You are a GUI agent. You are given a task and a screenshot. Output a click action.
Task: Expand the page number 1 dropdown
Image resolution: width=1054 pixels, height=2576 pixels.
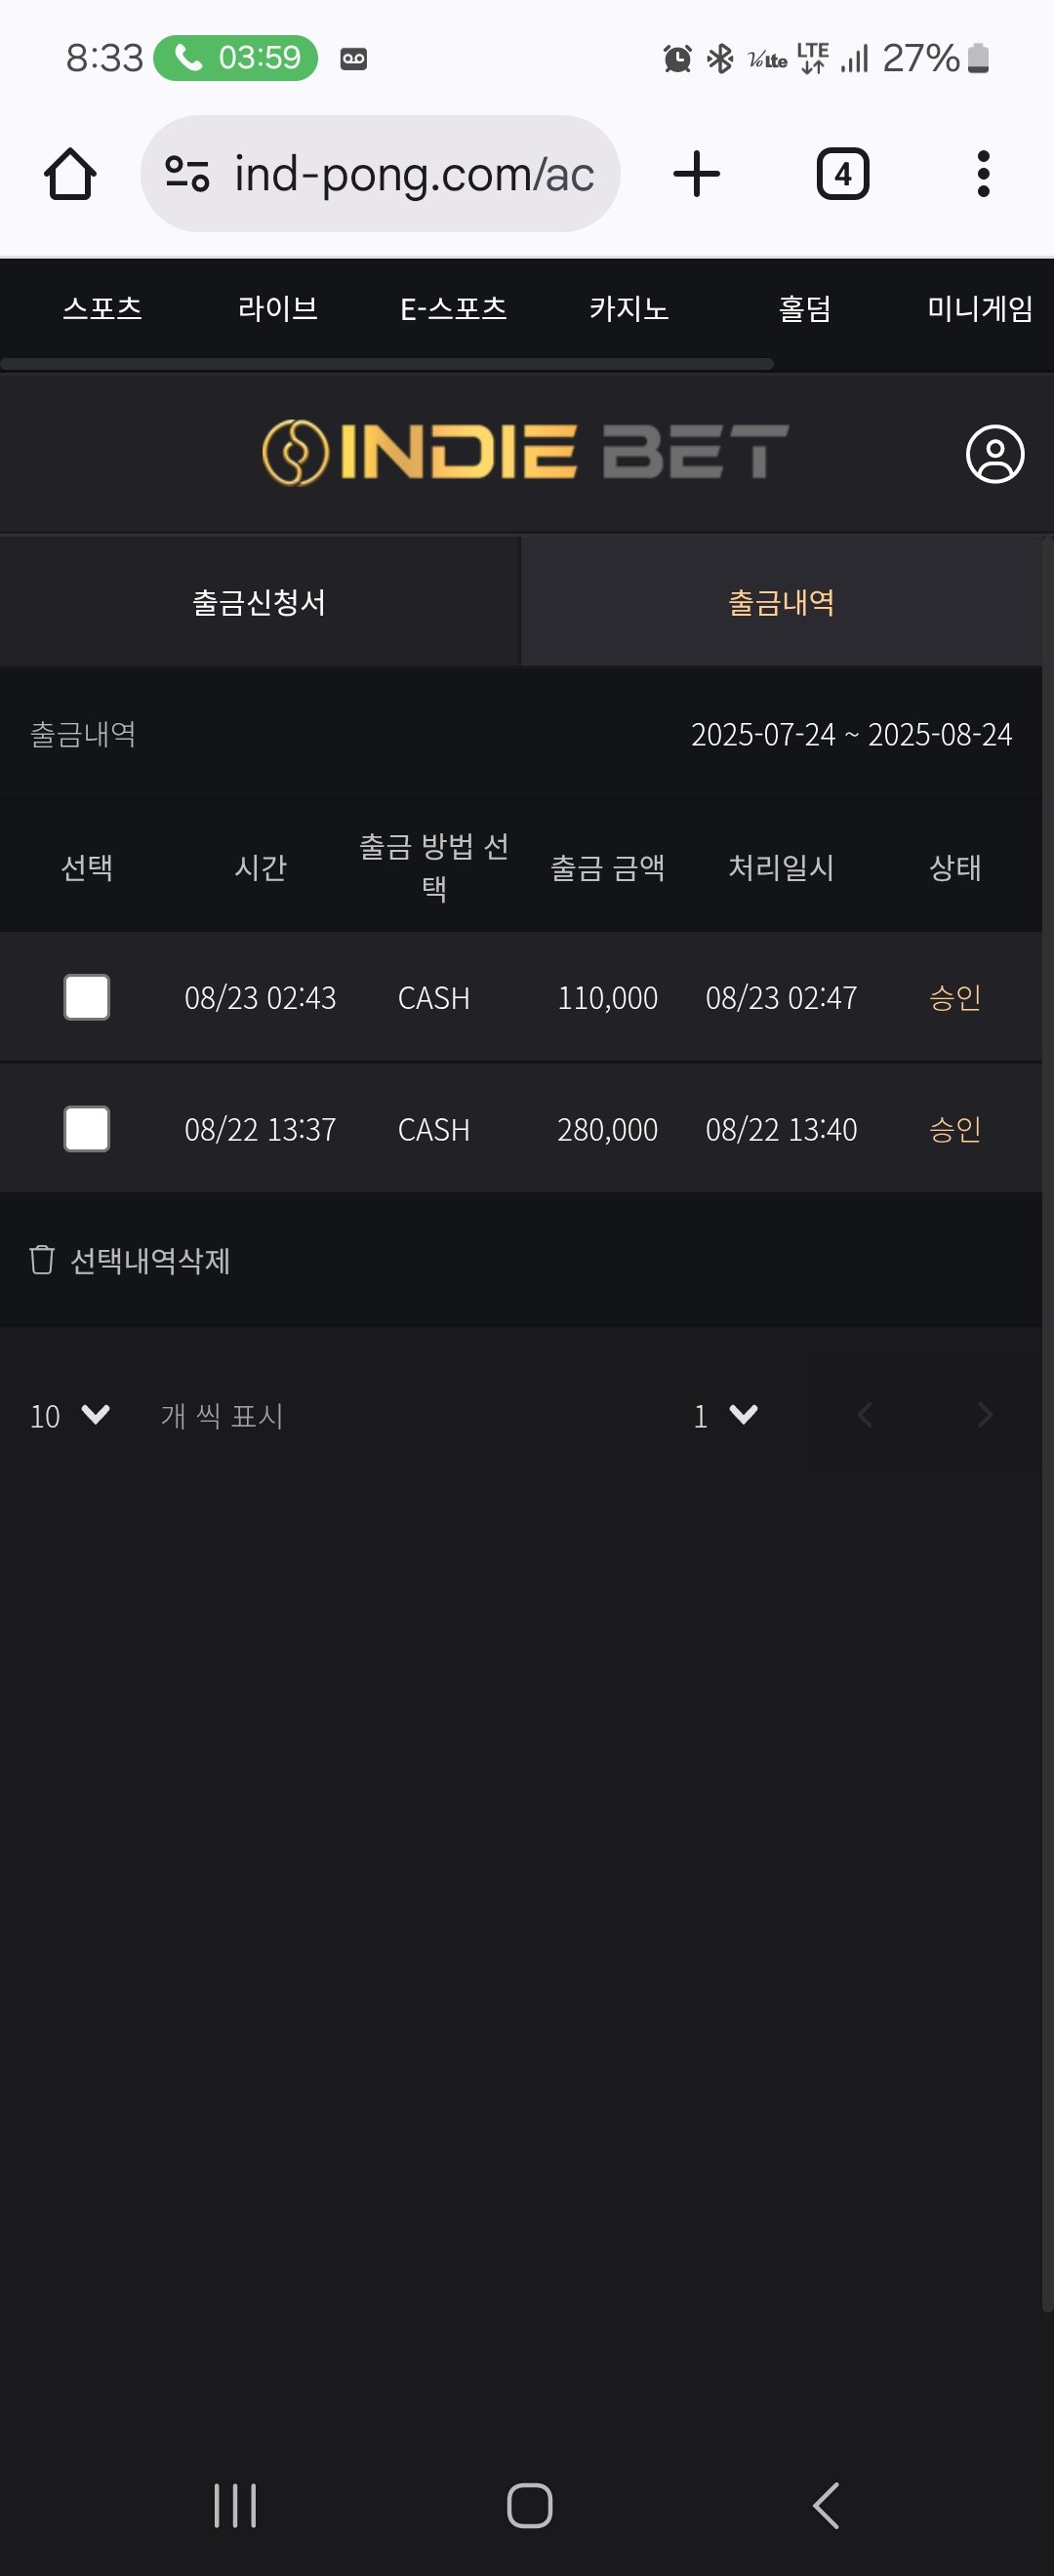point(725,1415)
